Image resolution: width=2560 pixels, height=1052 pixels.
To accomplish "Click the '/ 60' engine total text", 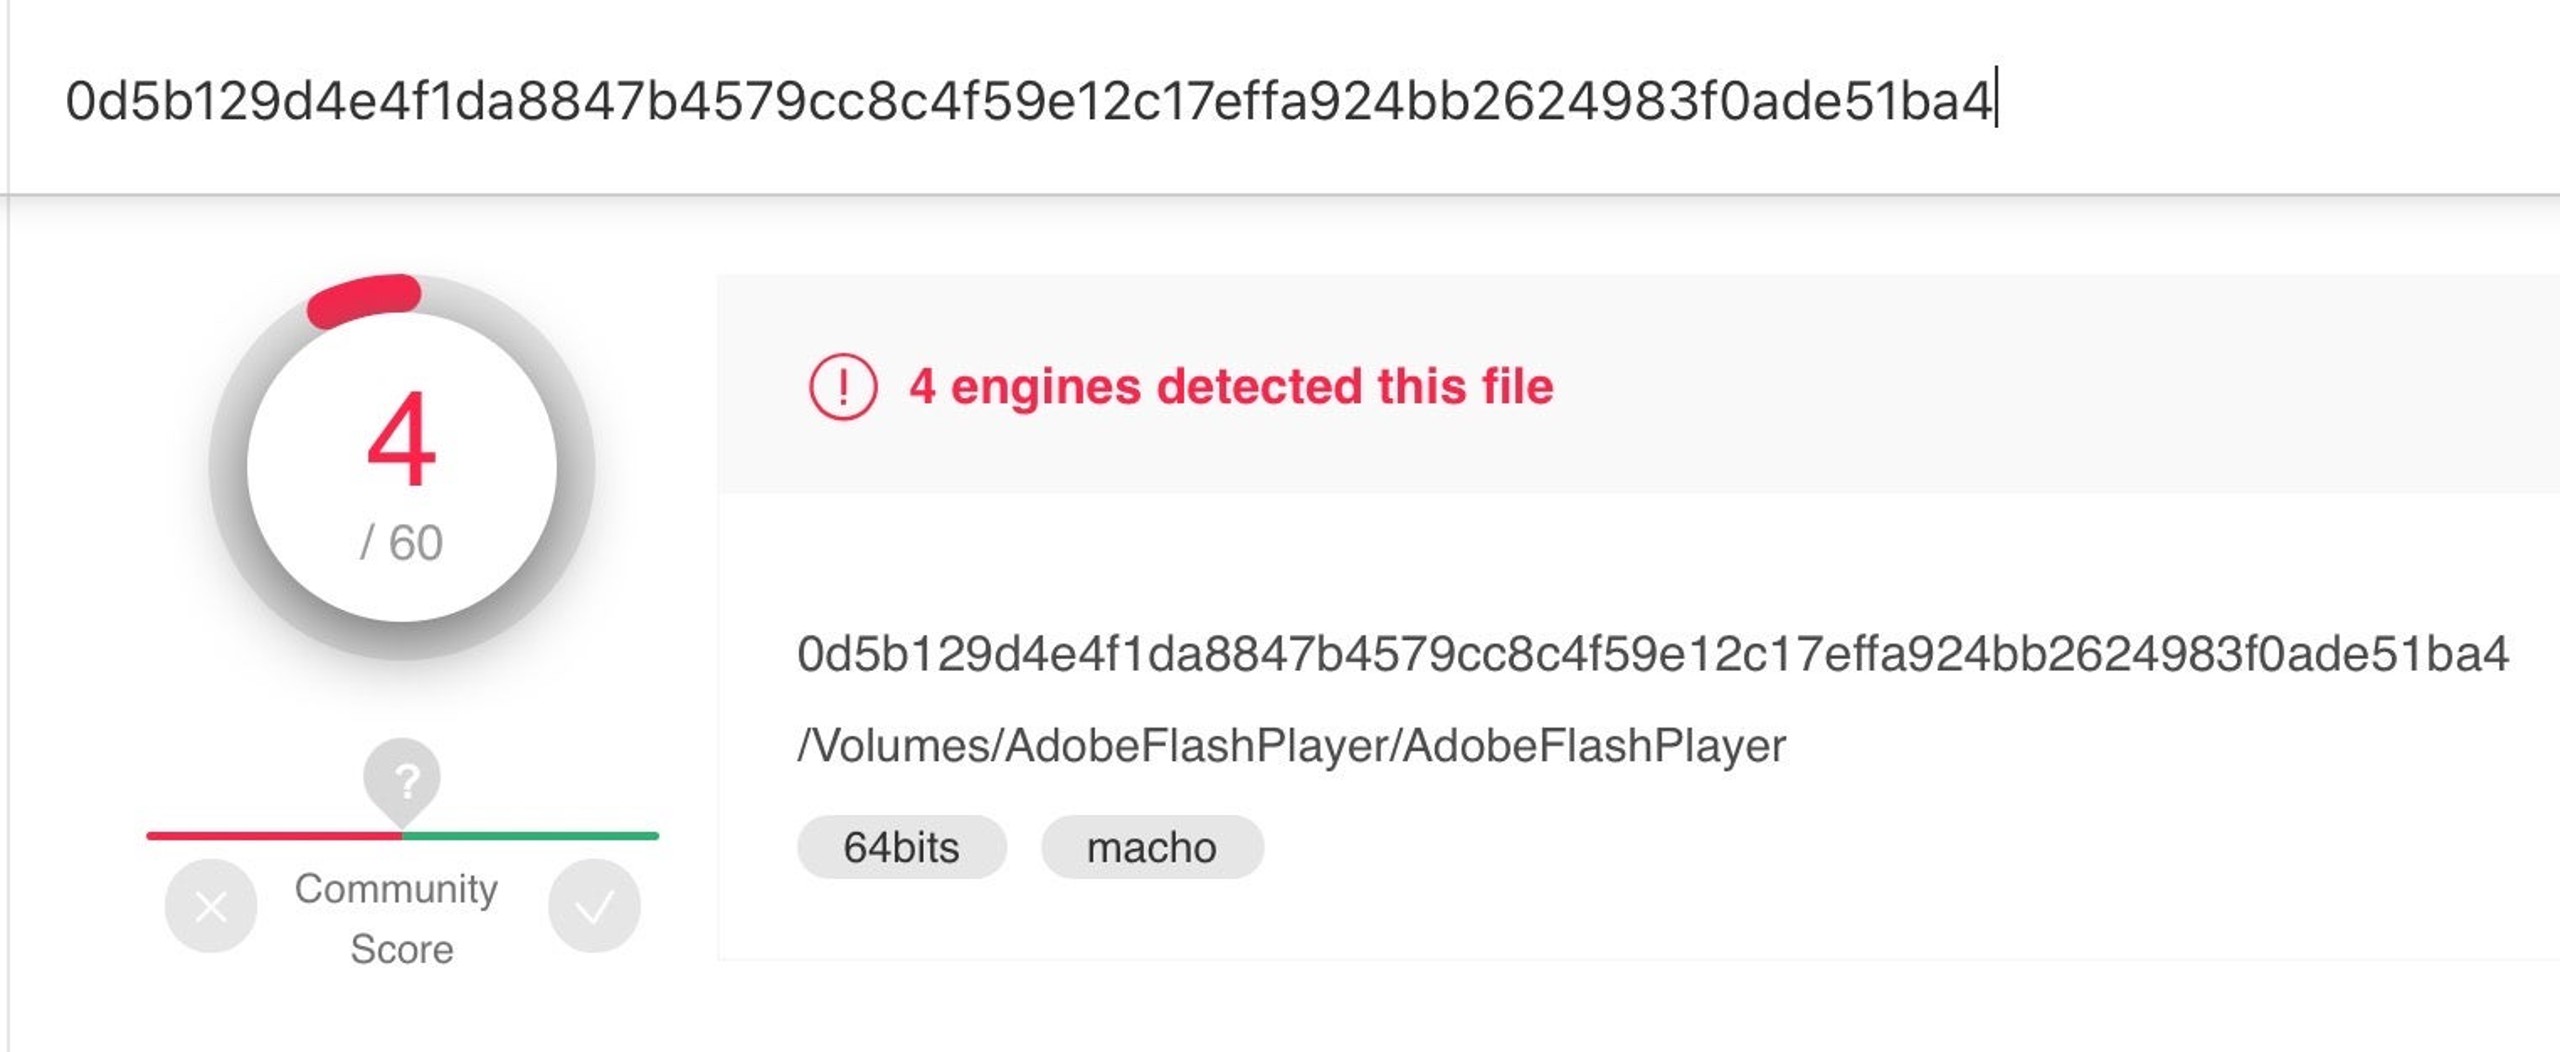I will click(402, 543).
